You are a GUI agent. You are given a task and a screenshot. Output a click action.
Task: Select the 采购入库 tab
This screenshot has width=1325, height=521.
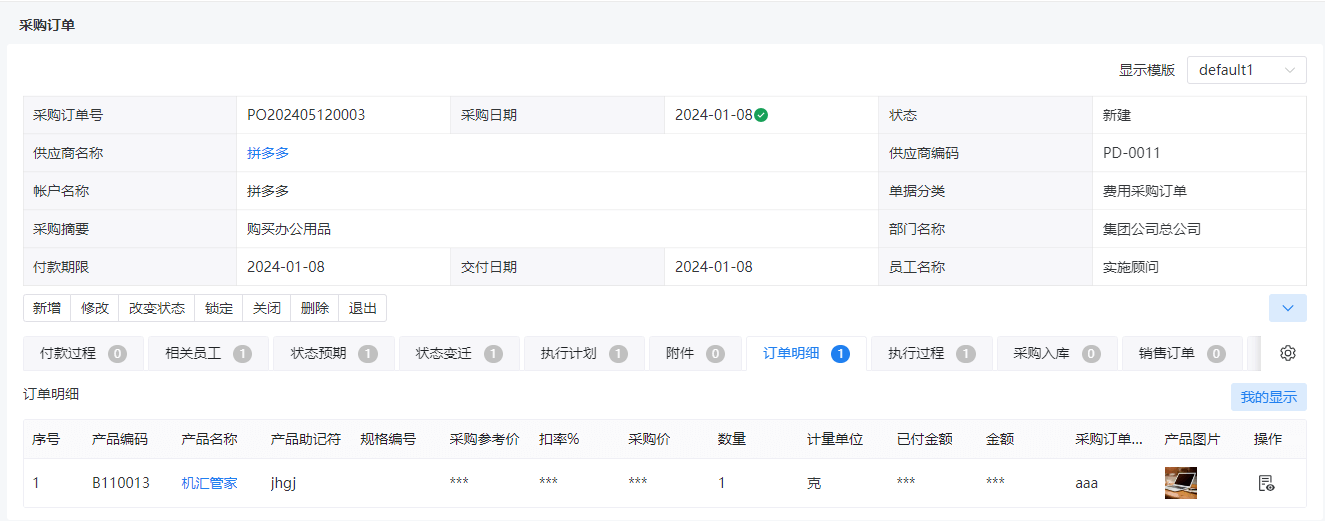[x=1057, y=353]
